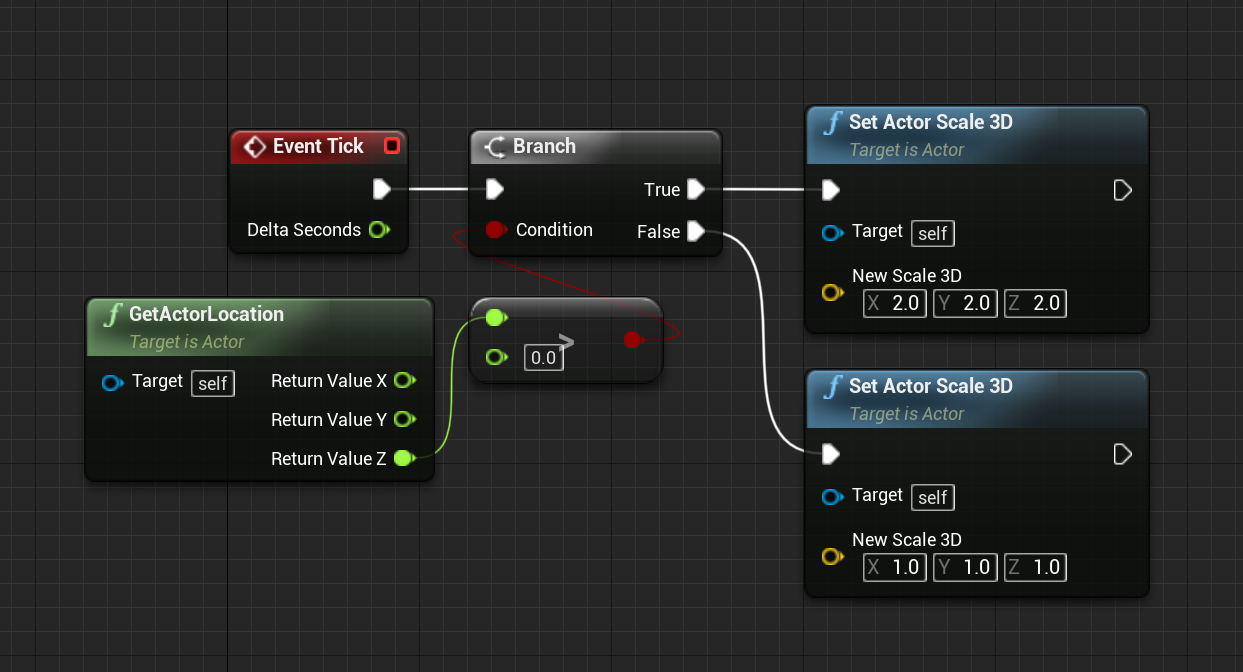Image resolution: width=1243 pixels, height=672 pixels.
Task: Click the Branch node's execution input pin
Action: 494,189
